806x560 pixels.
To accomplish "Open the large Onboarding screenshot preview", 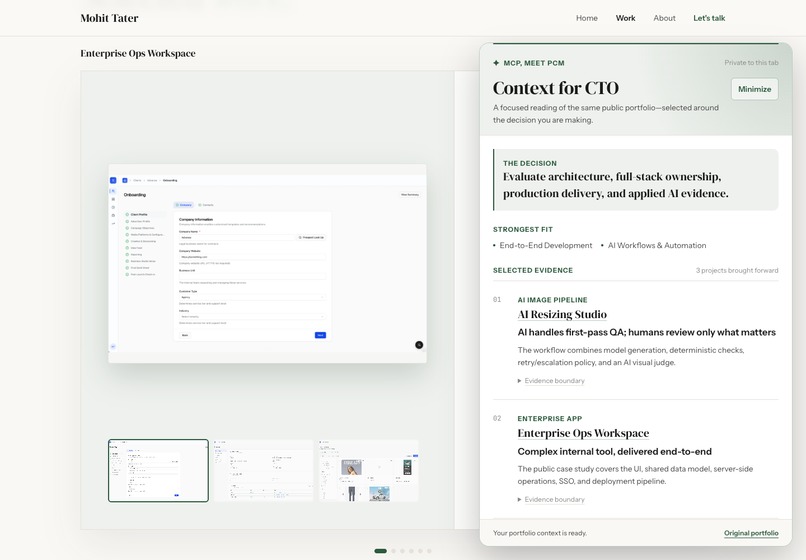I will coord(267,263).
